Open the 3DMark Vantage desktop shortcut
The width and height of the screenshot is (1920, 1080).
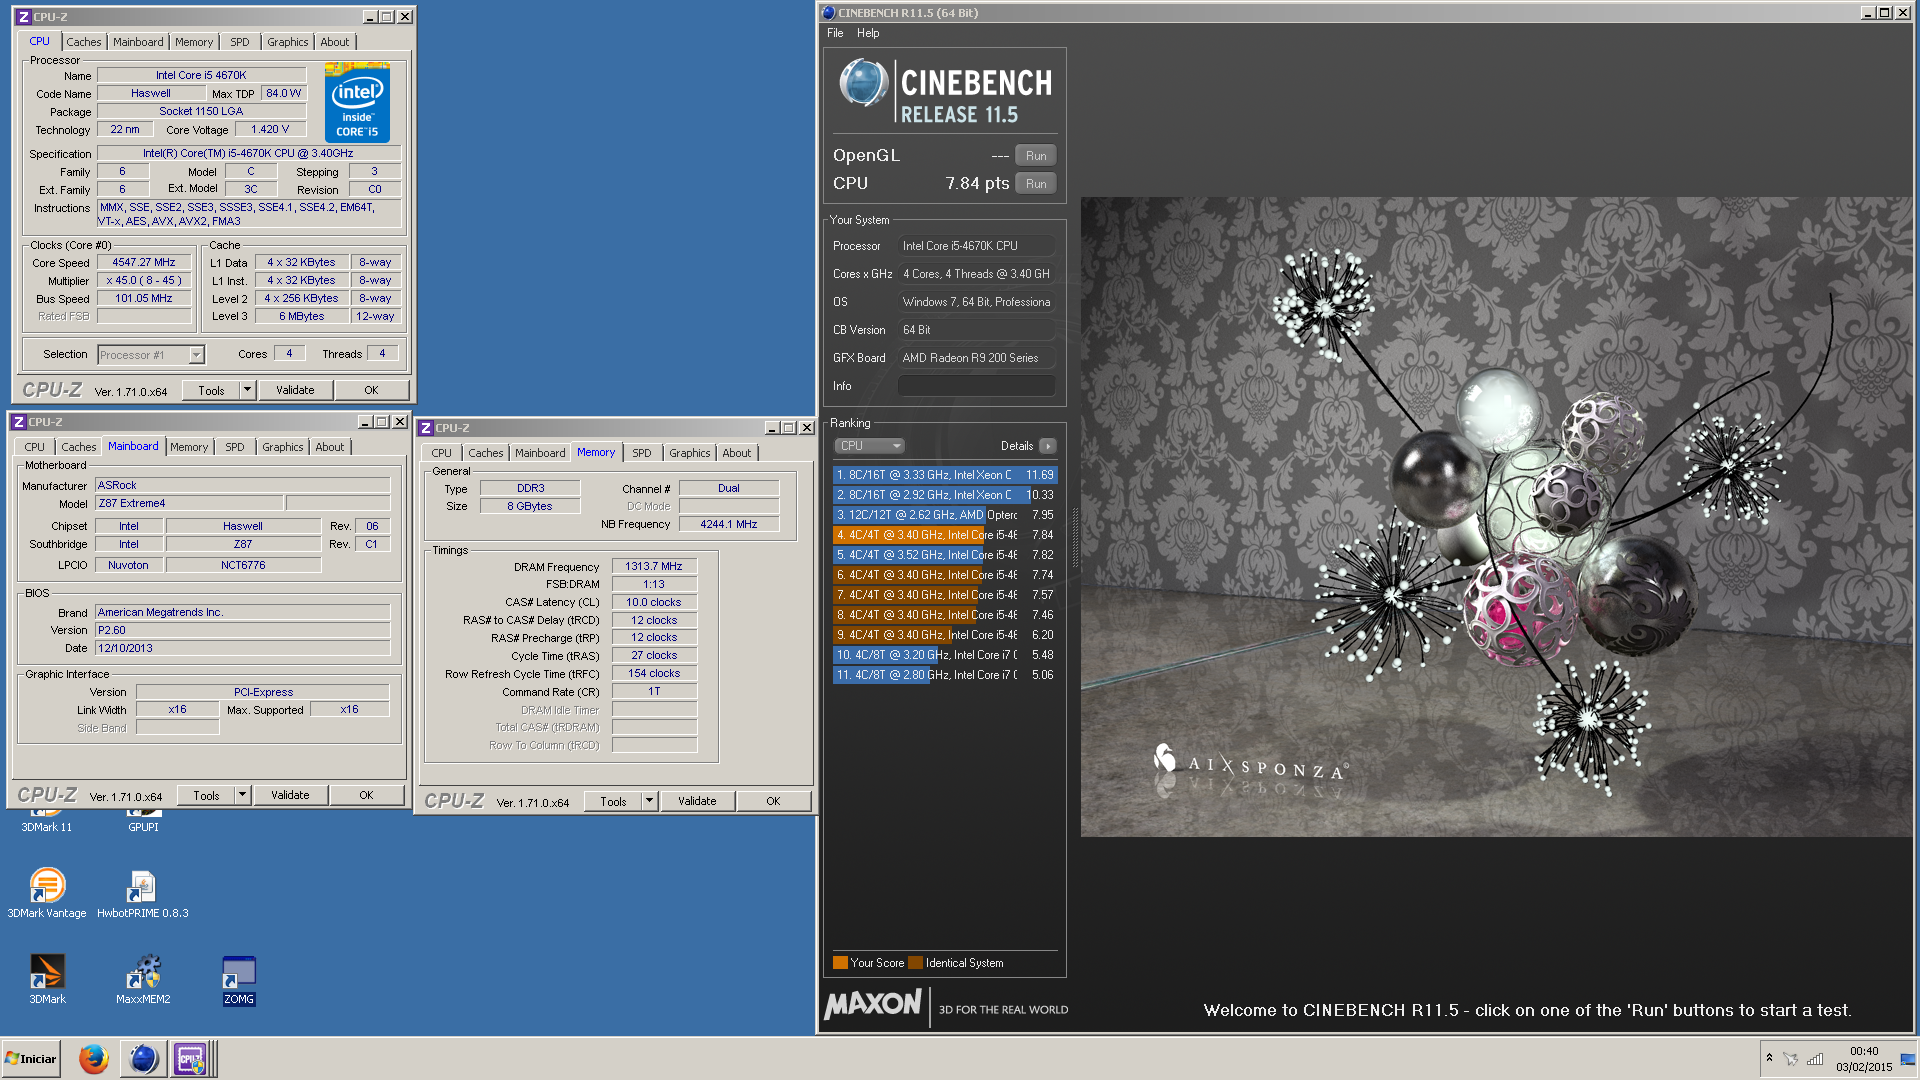pyautogui.click(x=47, y=891)
